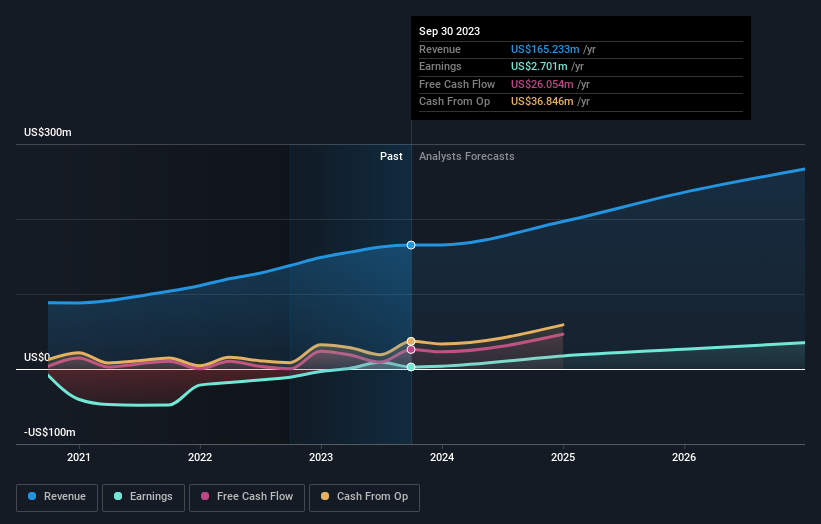The width and height of the screenshot is (821, 524).
Task: Toggle the Cash From Op legend button
Action: coord(364,497)
